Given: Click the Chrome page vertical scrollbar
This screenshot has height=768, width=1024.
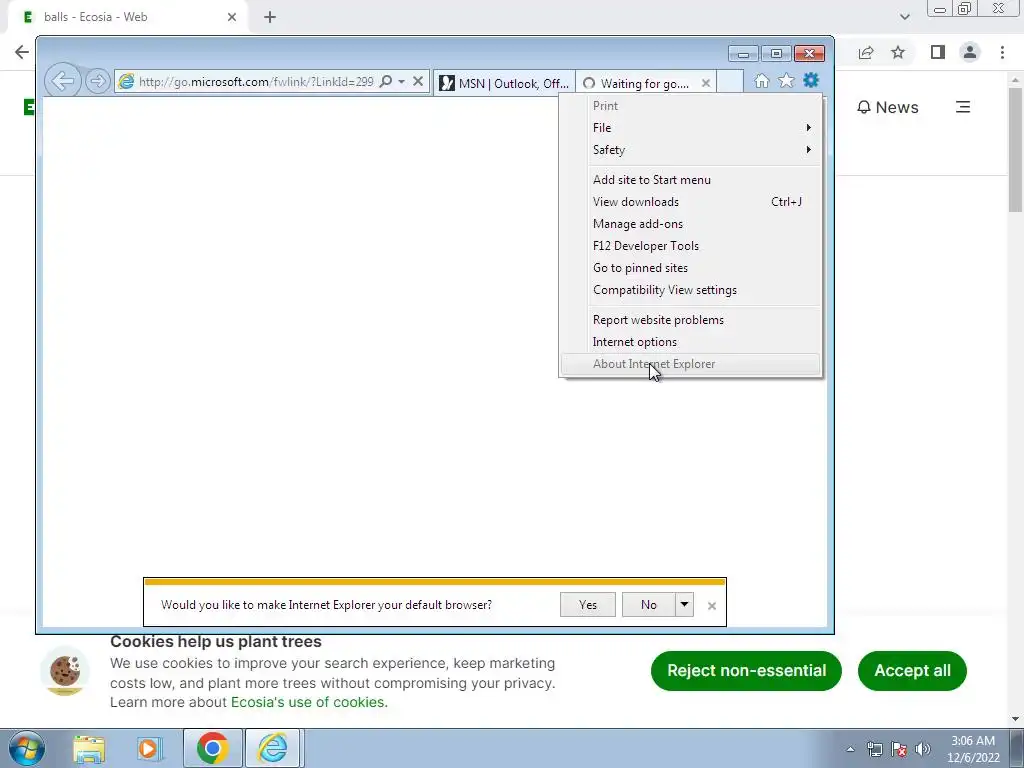Looking at the screenshot, I should 1015,150.
